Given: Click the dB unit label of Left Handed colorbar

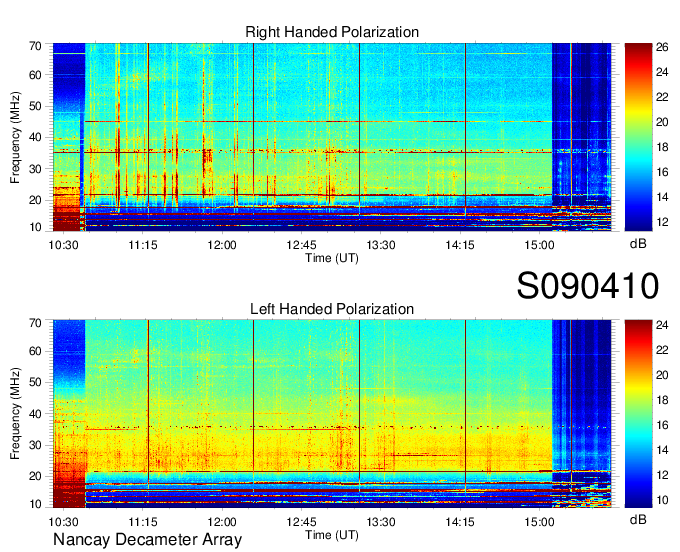Looking at the screenshot, I should tap(638, 519).
